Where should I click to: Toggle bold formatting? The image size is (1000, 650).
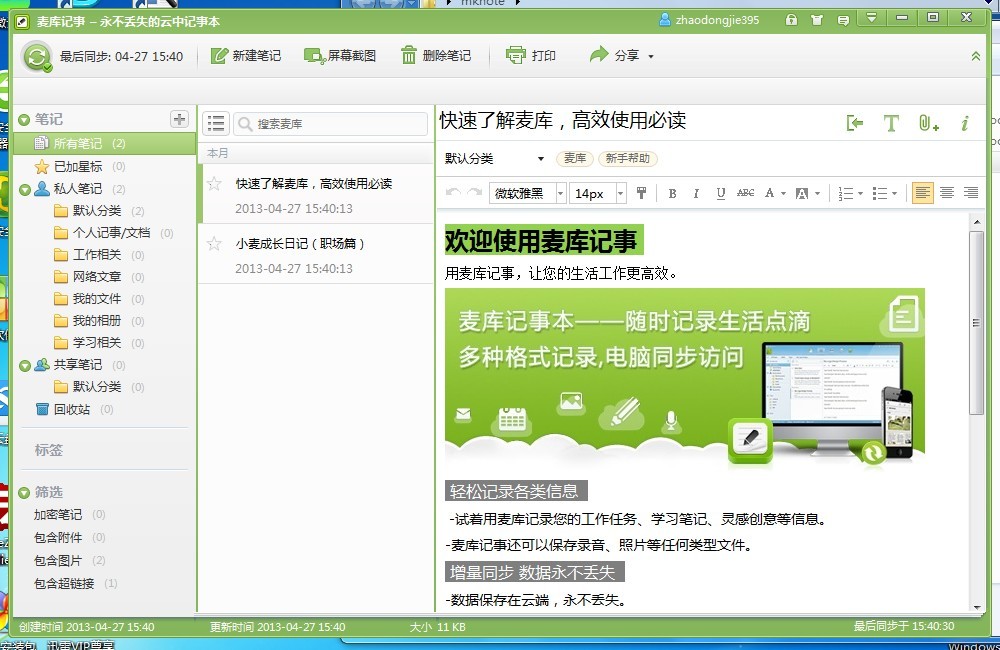point(672,193)
